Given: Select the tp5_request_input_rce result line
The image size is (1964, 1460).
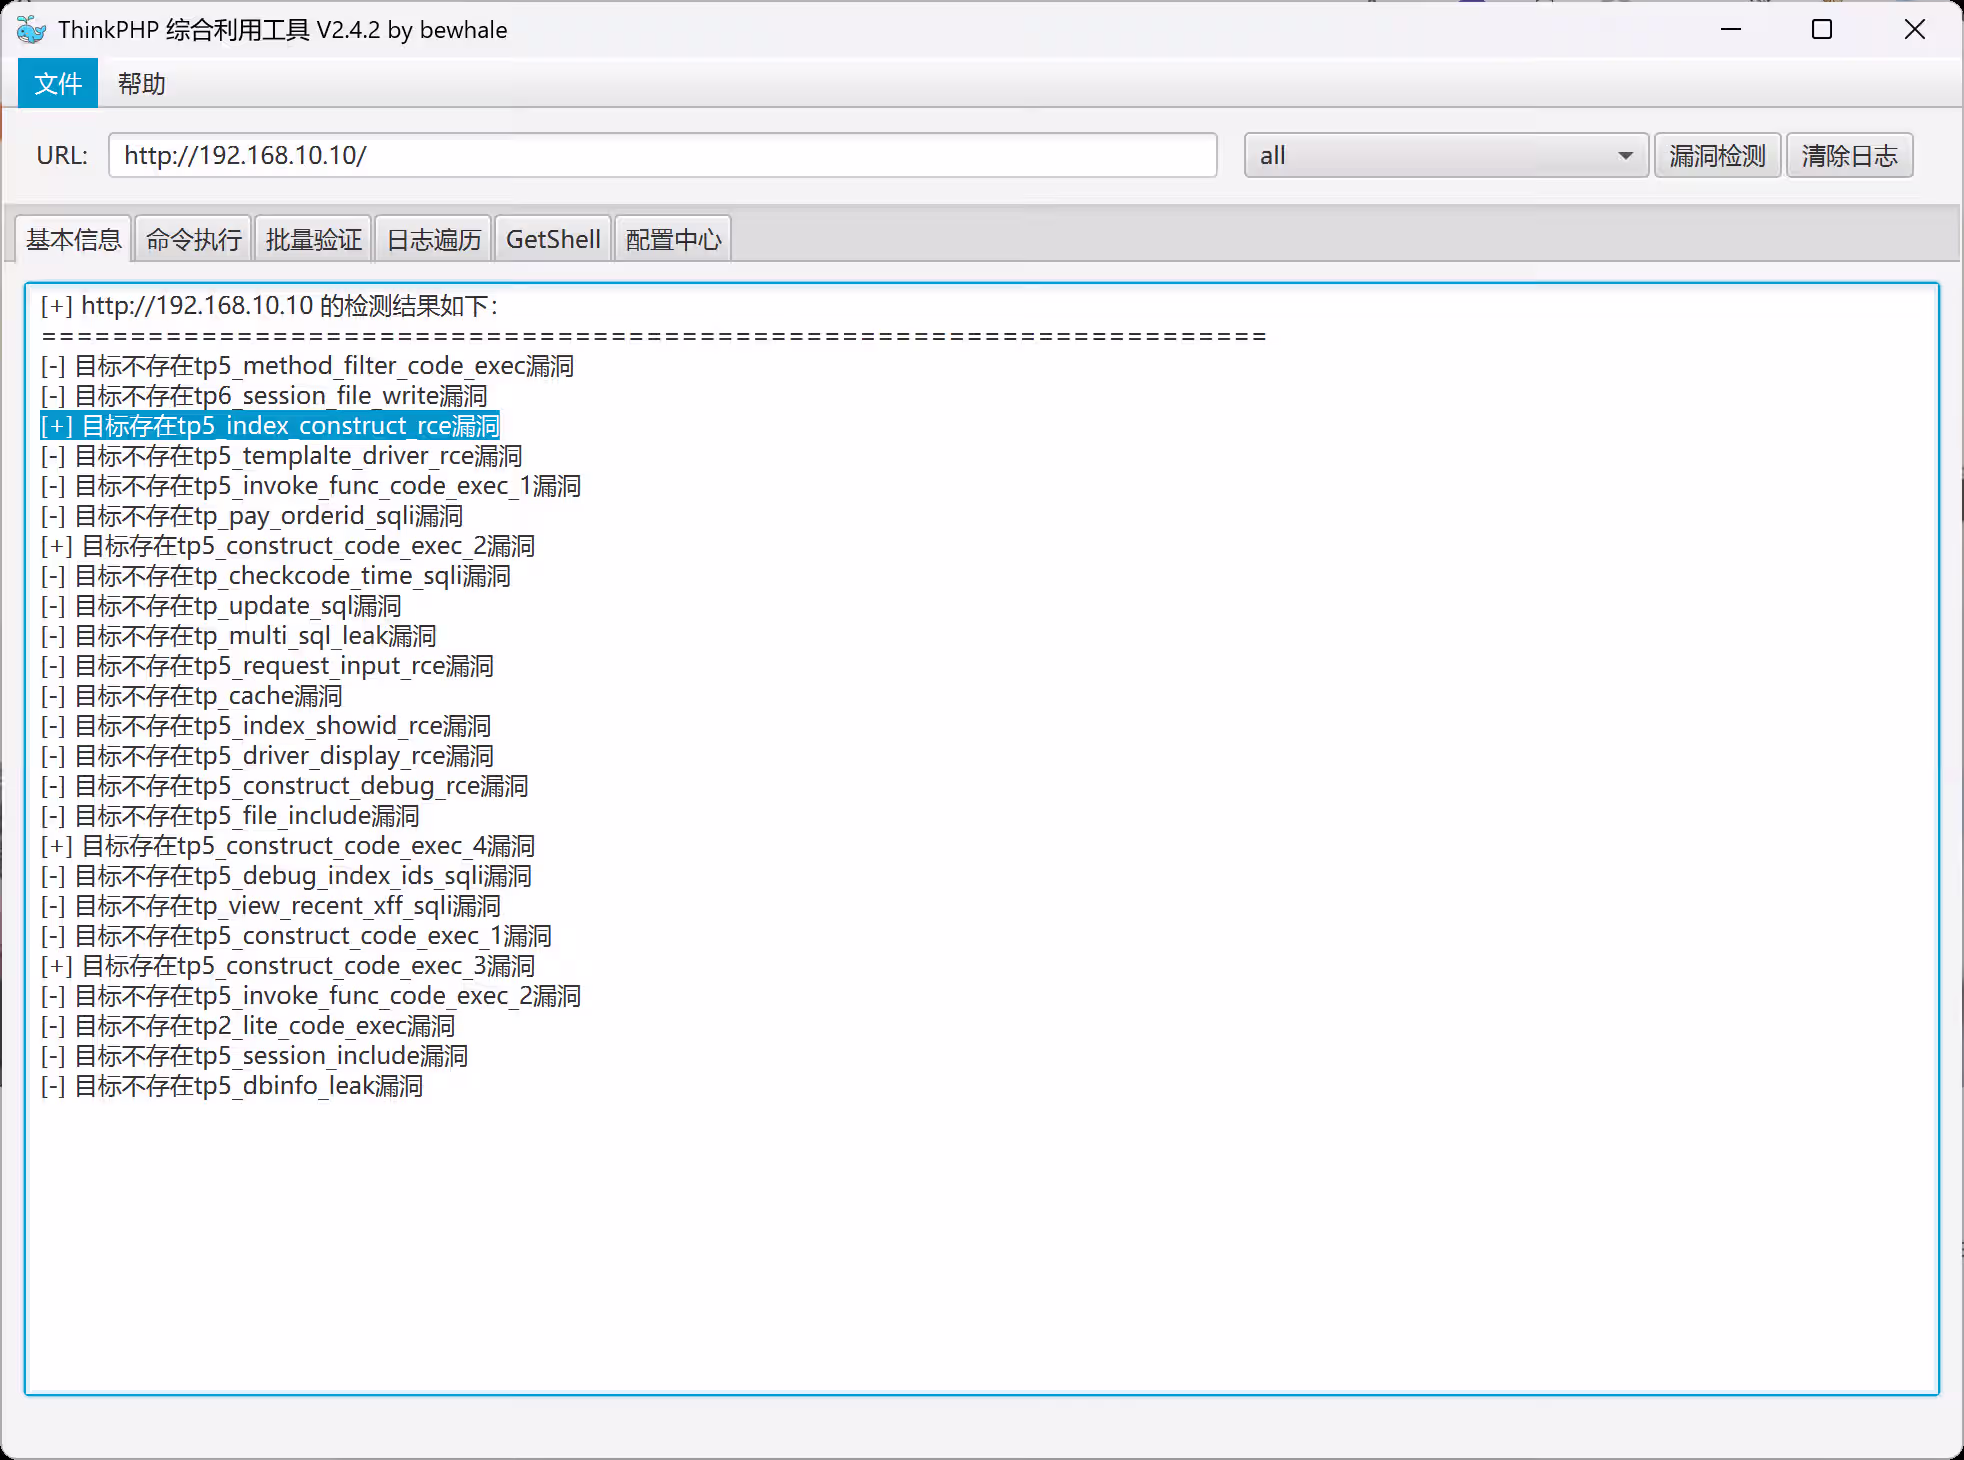Looking at the screenshot, I should pos(267,665).
